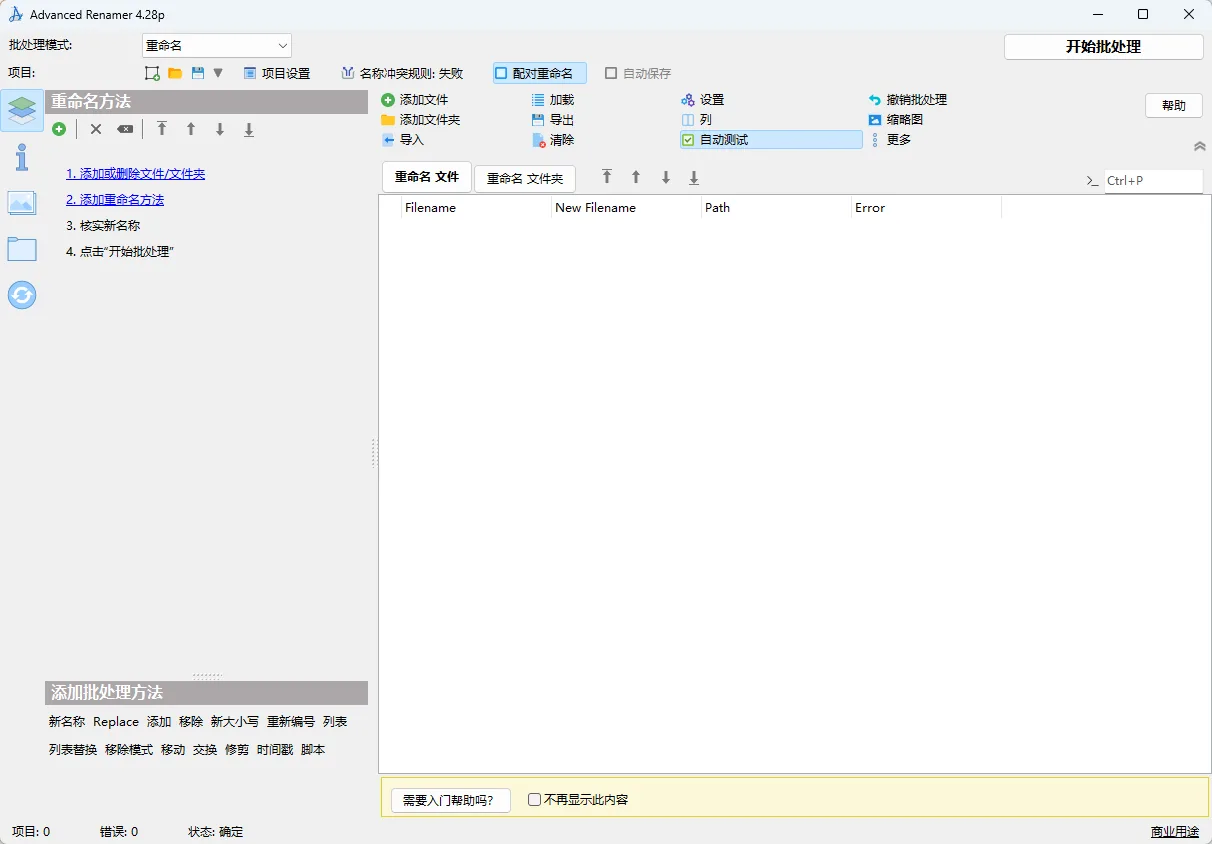Add 新大小写 new case method
1212x844 pixels.
point(235,722)
